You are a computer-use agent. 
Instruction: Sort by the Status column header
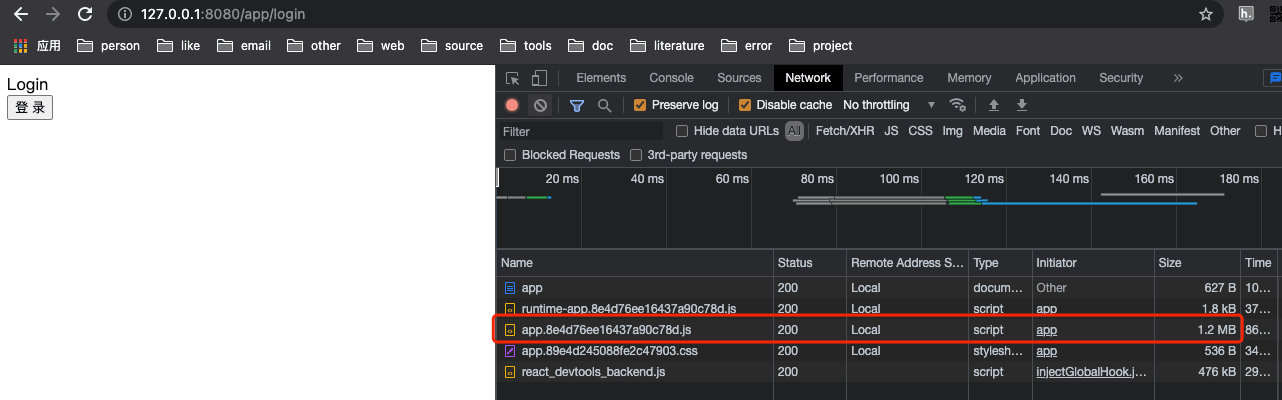[x=810, y=263]
